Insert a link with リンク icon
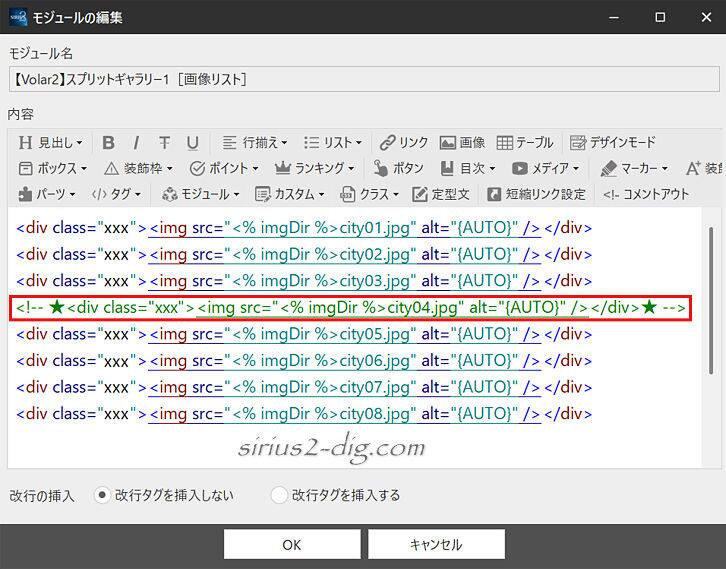 (x=403, y=143)
